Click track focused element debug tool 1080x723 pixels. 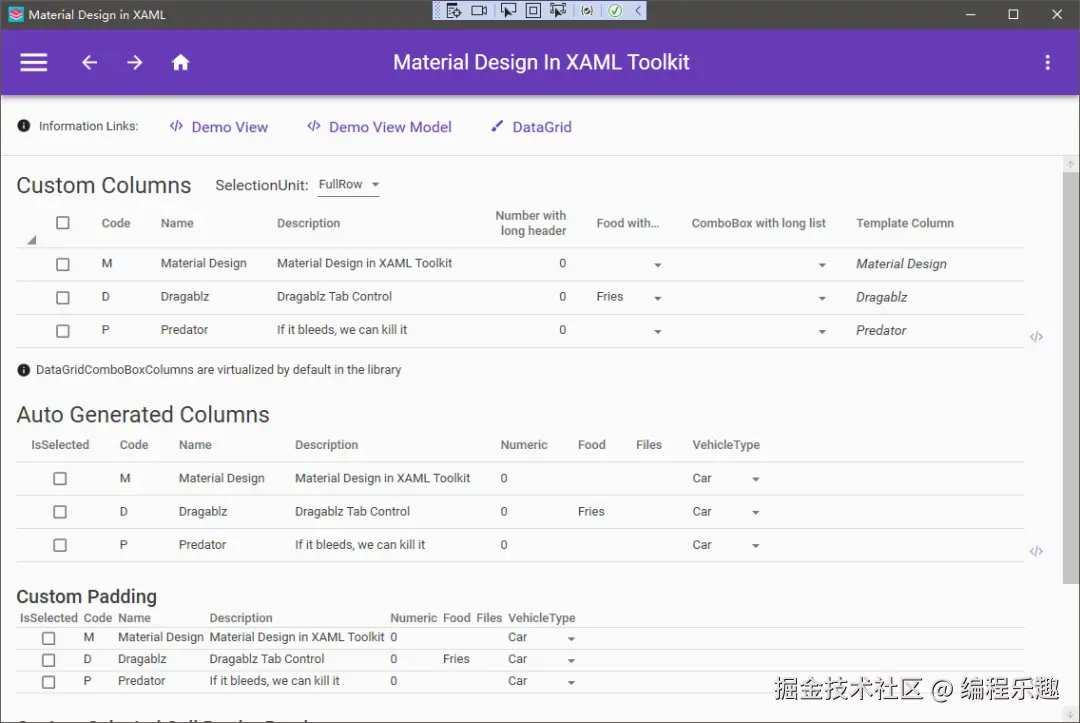pos(558,10)
